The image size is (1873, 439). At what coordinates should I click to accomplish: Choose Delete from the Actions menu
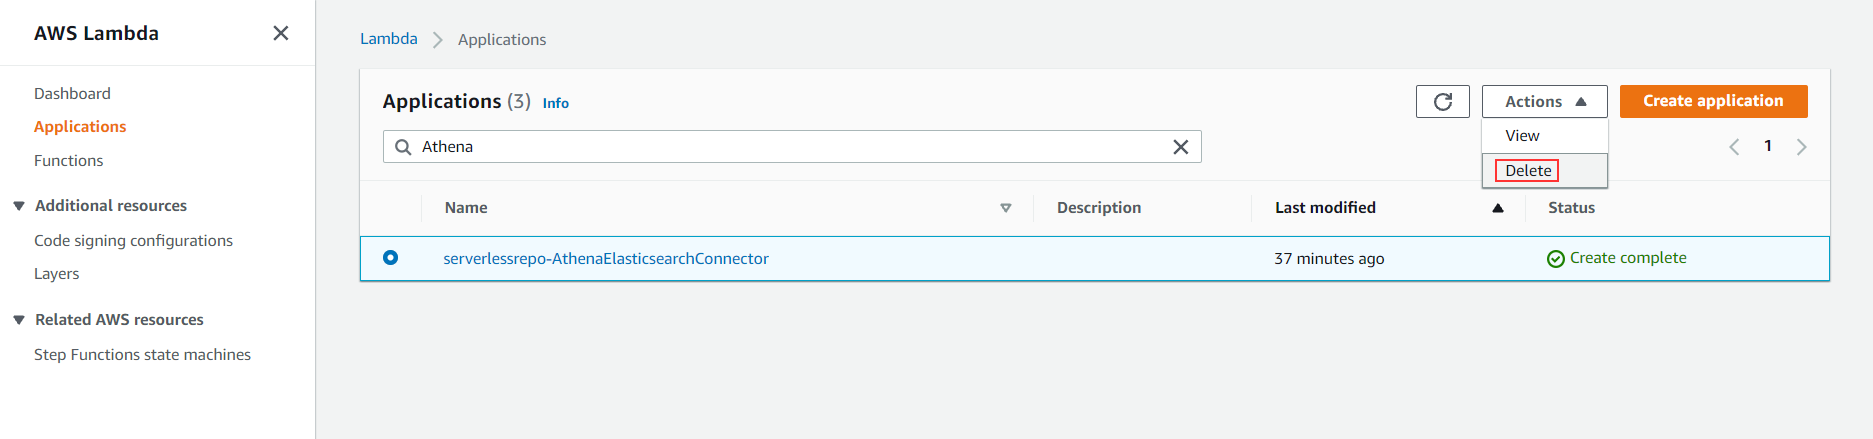coord(1528,171)
